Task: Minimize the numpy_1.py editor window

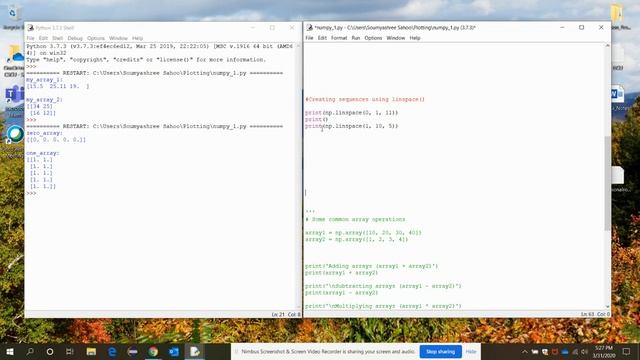Action: (562, 27)
